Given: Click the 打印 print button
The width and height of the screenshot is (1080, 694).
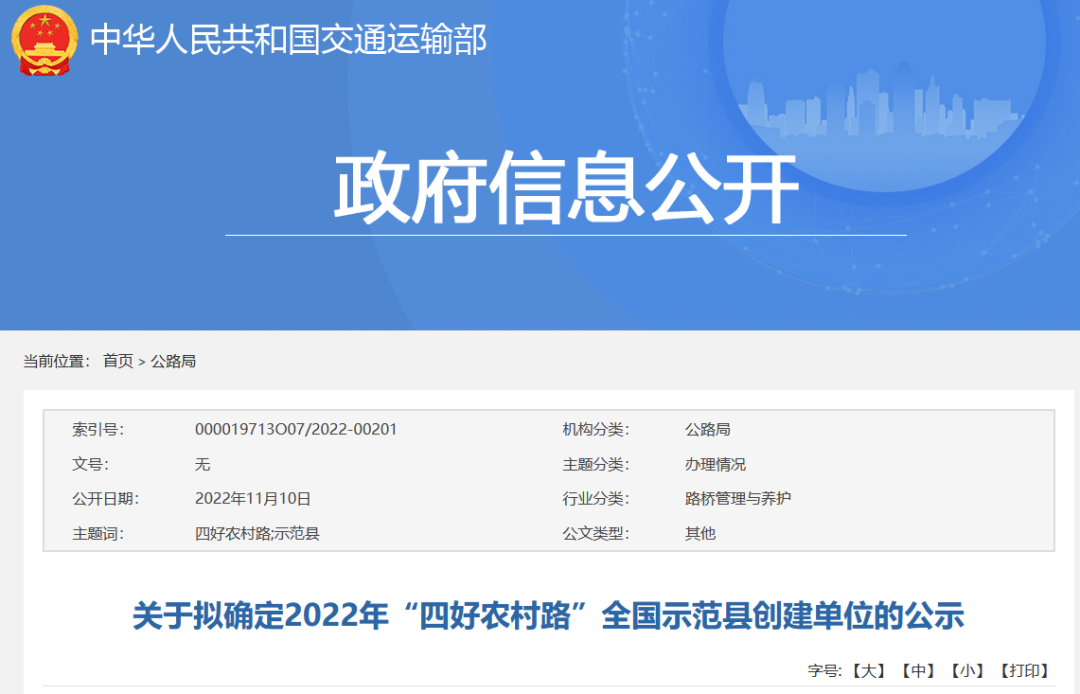Looking at the screenshot, I should (1024, 671).
